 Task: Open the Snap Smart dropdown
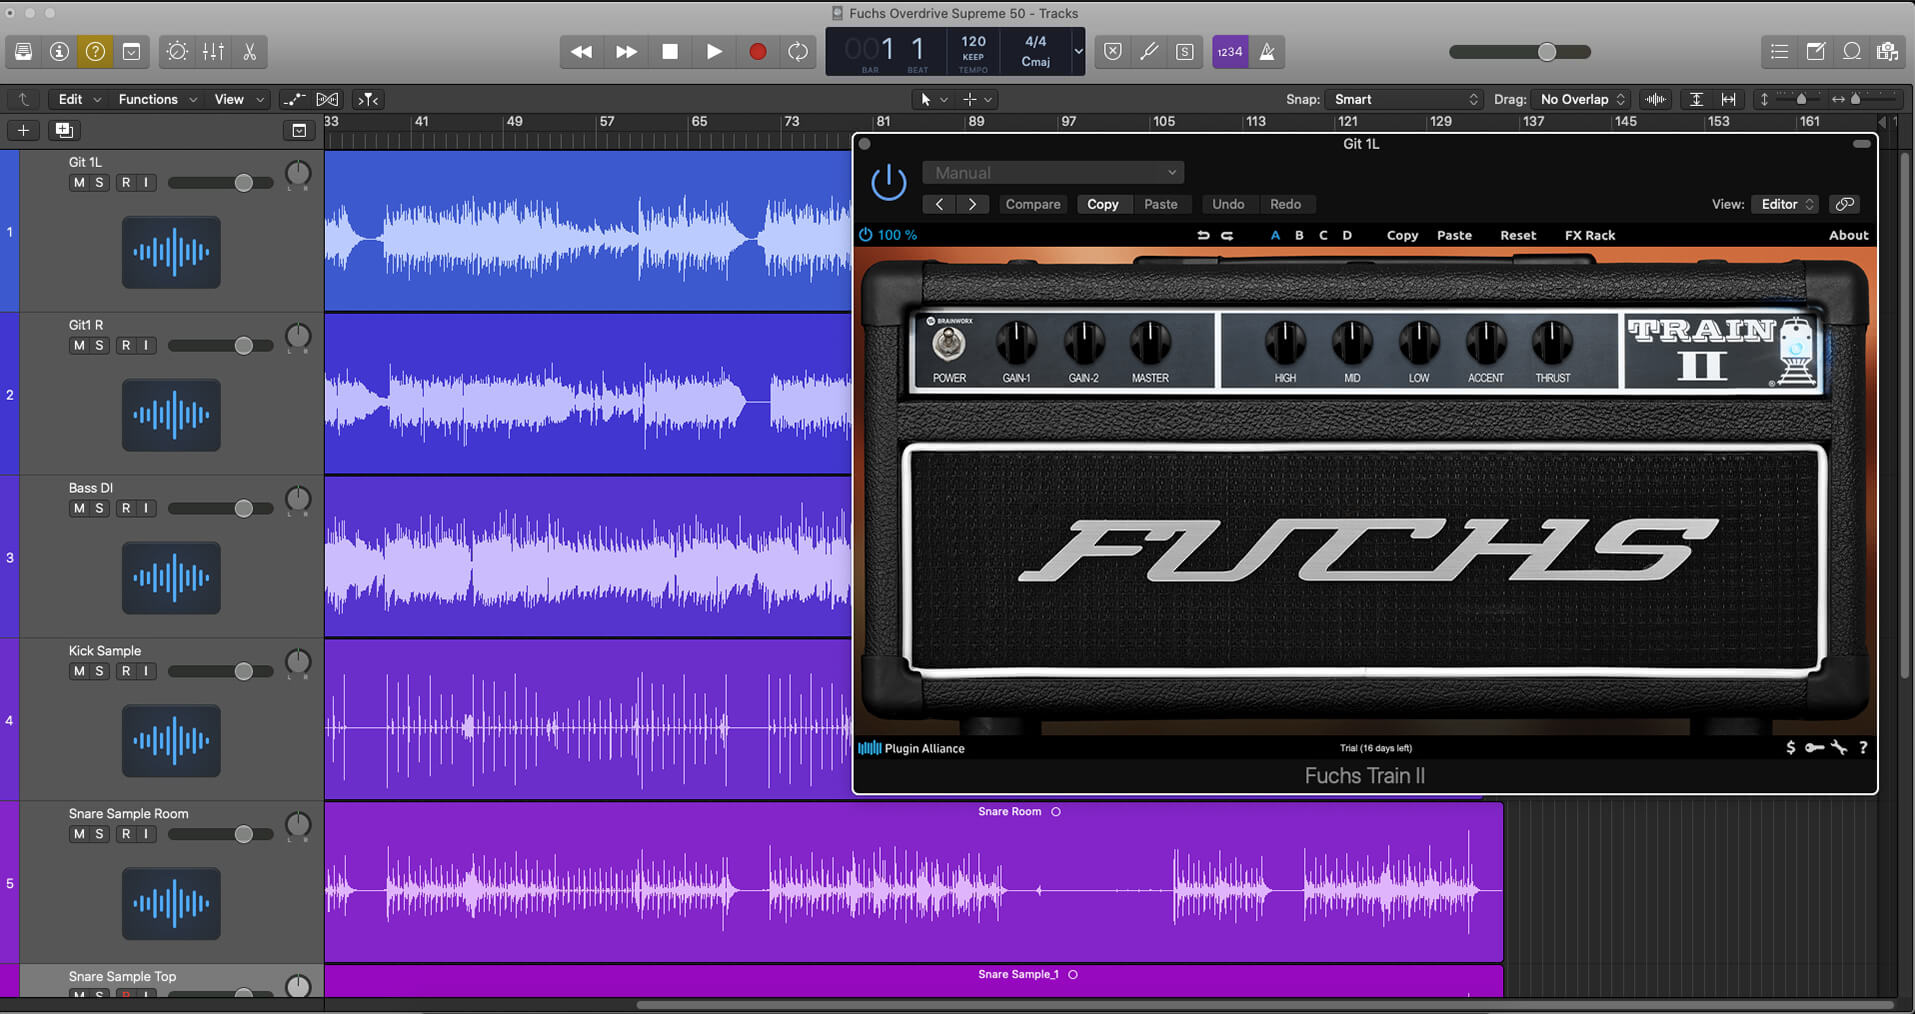(1404, 99)
